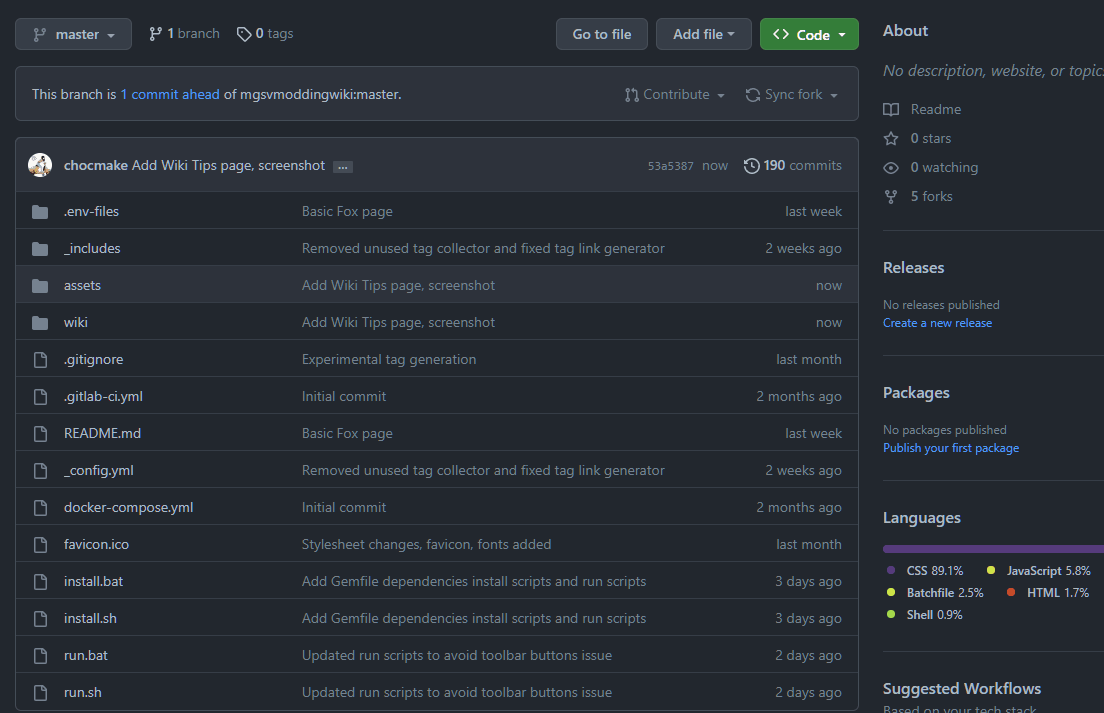
Task: Click the Go to file button
Action: [601, 34]
